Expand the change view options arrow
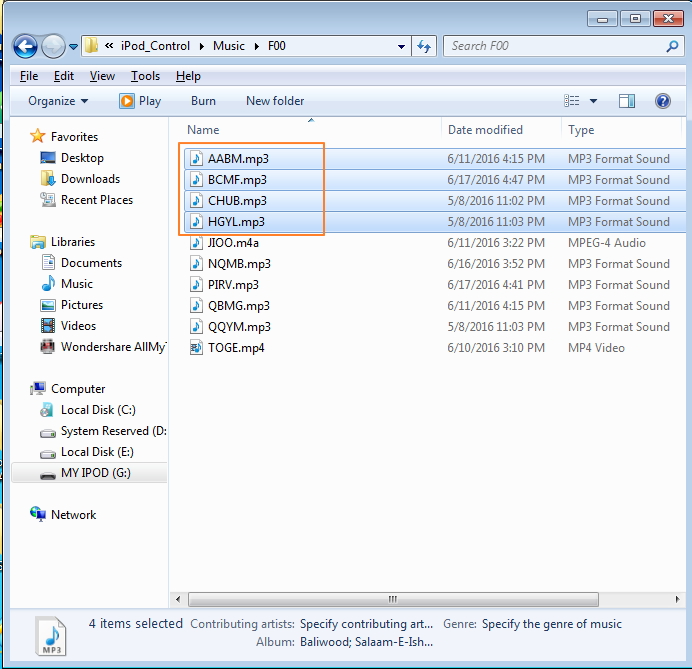The image size is (692, 669). [x=593, y=101]
